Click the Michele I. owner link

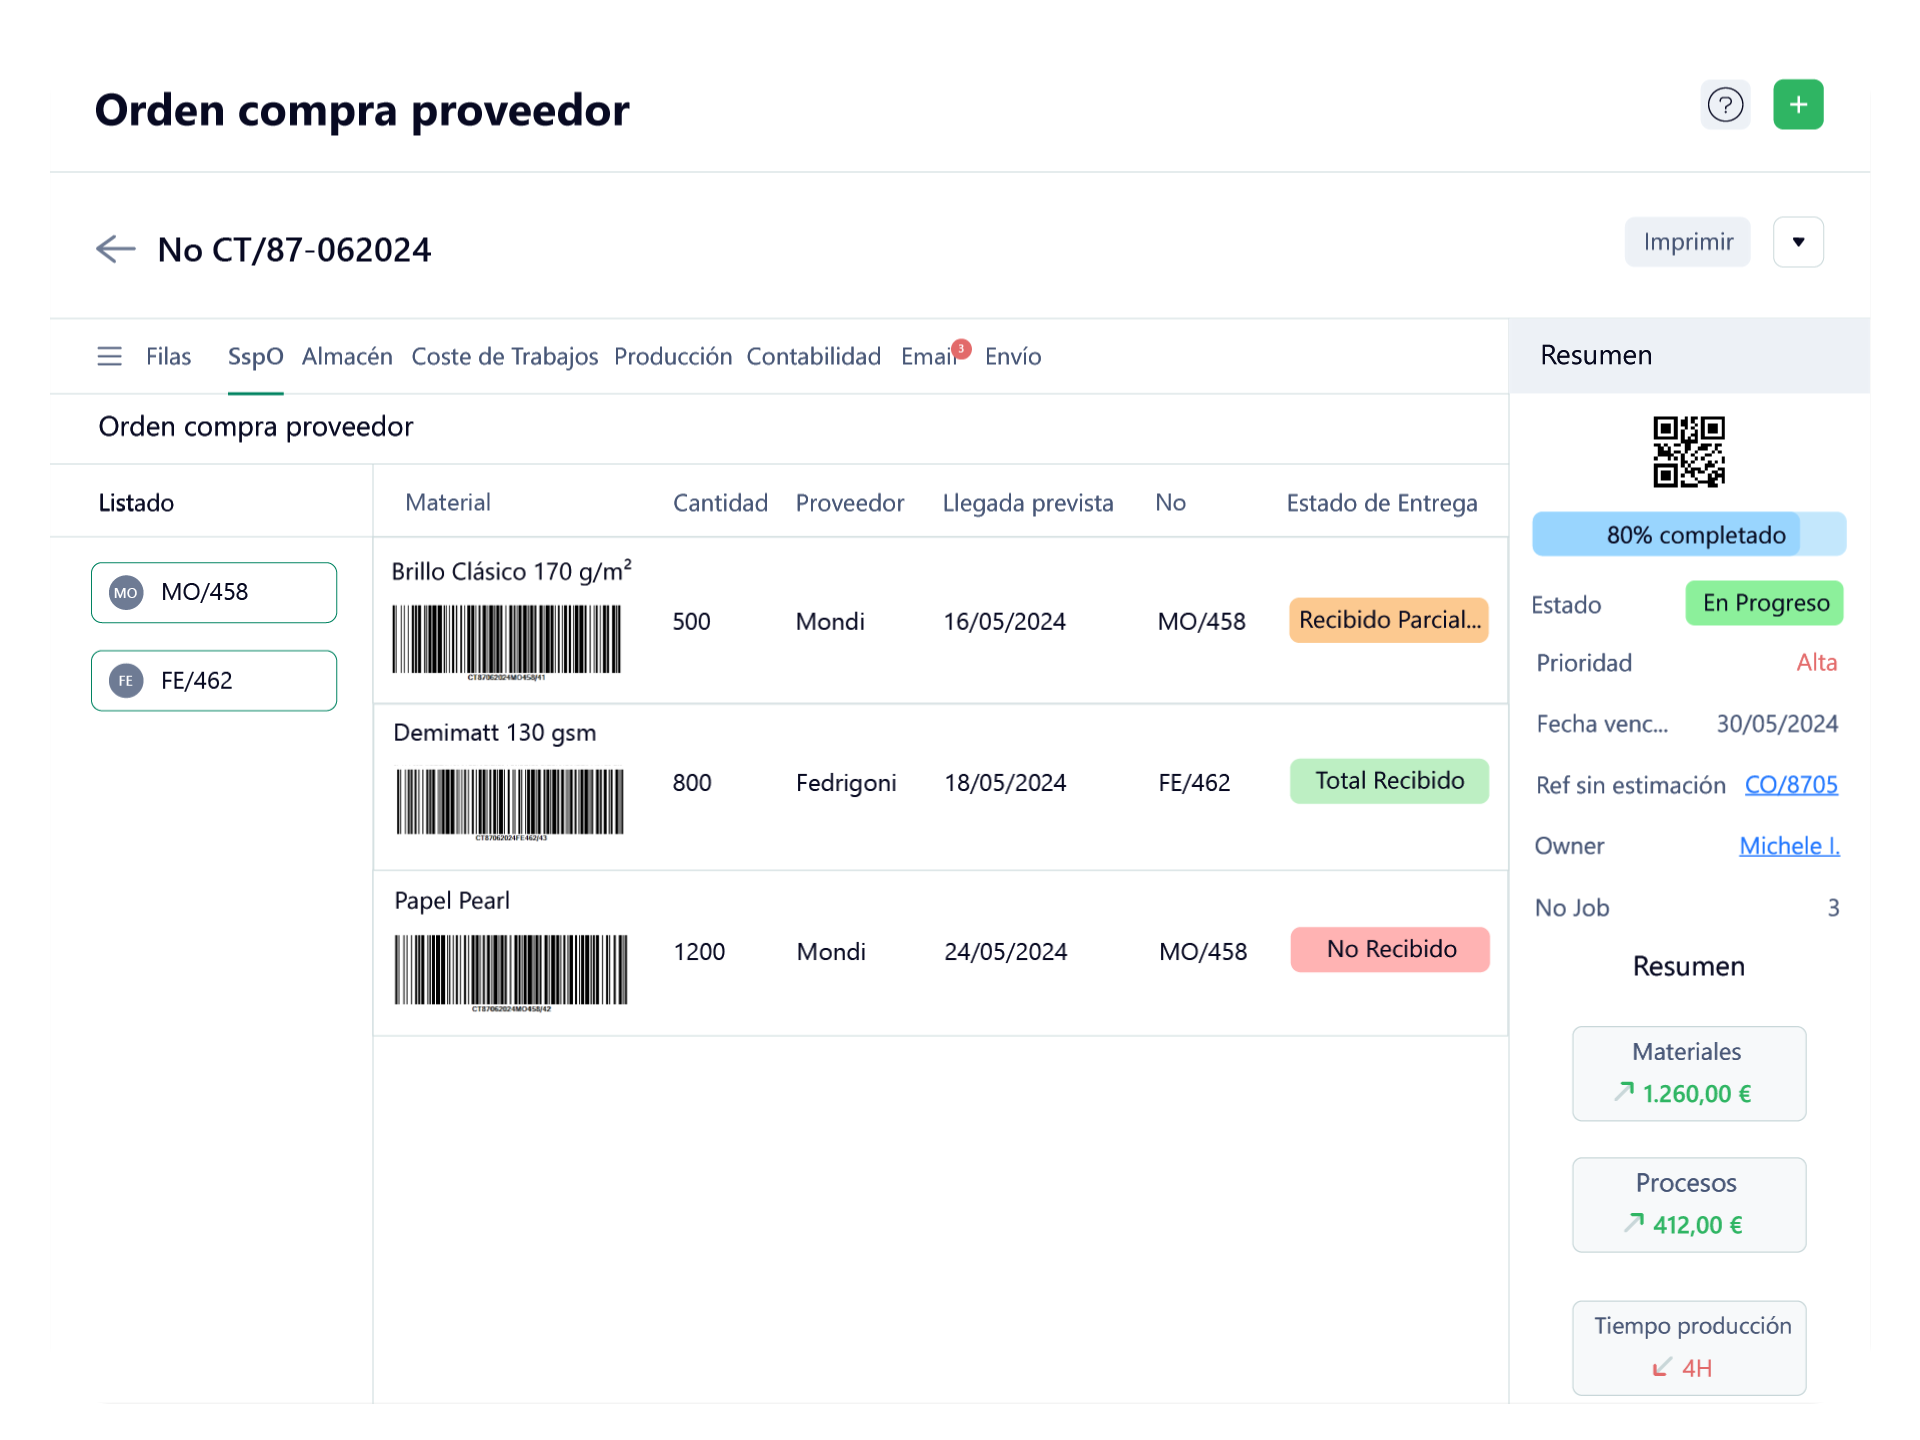(x=1788, y=846)
